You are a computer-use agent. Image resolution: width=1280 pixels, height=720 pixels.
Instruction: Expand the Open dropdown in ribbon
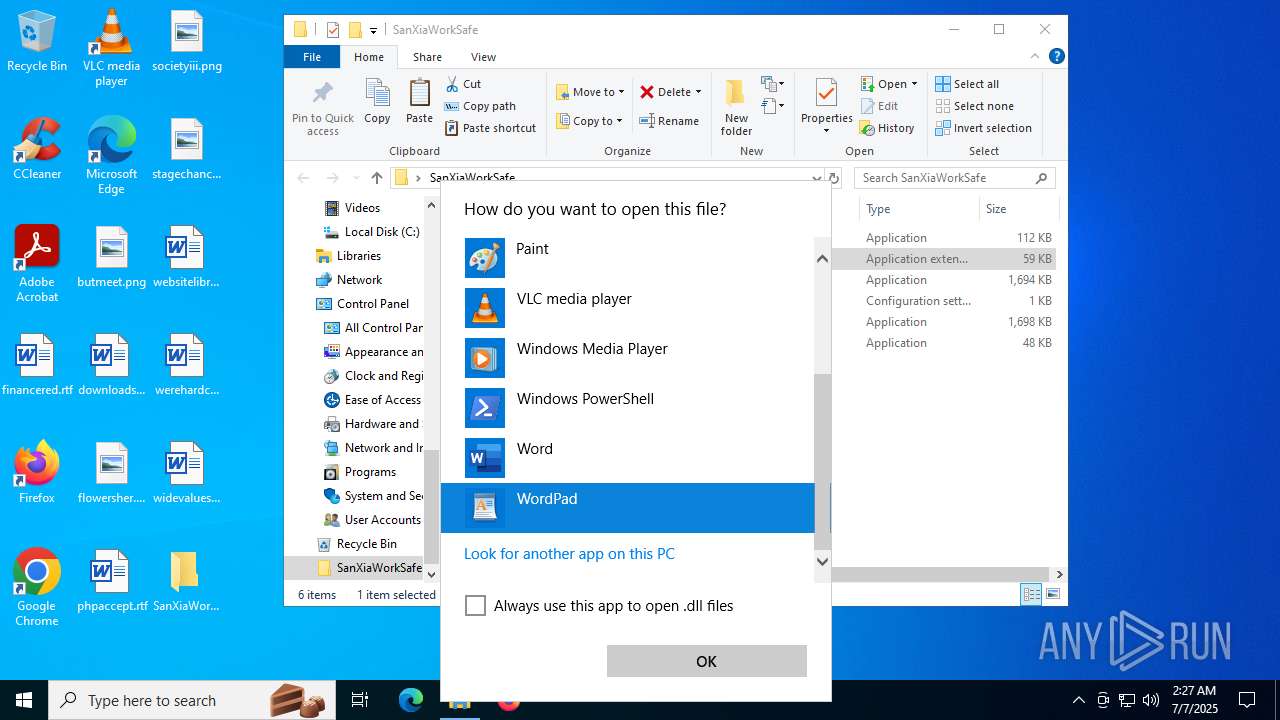pyautogui.click(x=914, y=84)
